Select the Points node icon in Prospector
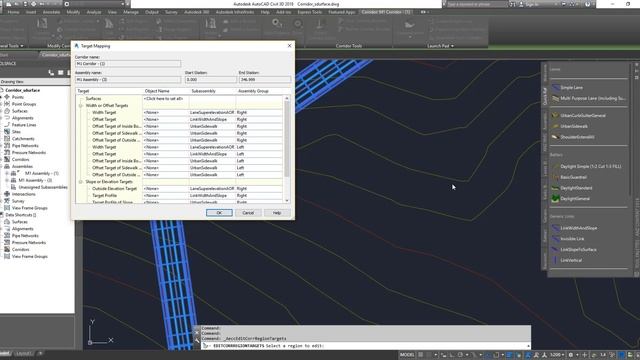This screenshot has width=640, height=360. [x=7, y=97]
